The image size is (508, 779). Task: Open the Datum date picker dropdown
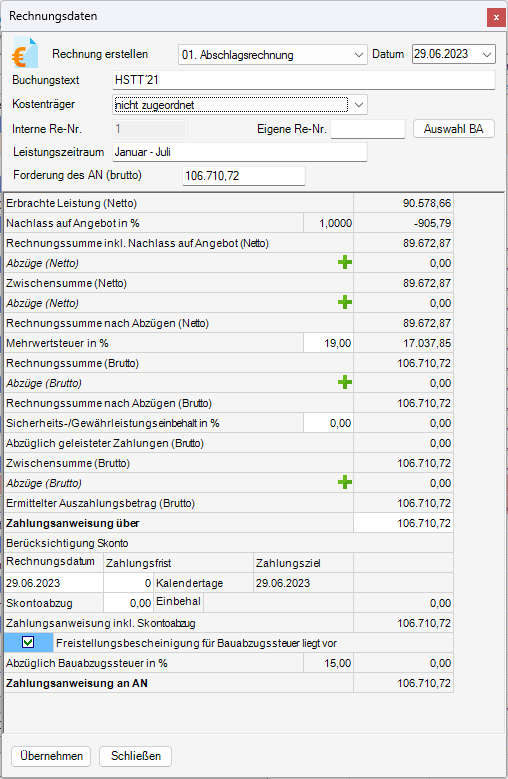tap(487, 54)
